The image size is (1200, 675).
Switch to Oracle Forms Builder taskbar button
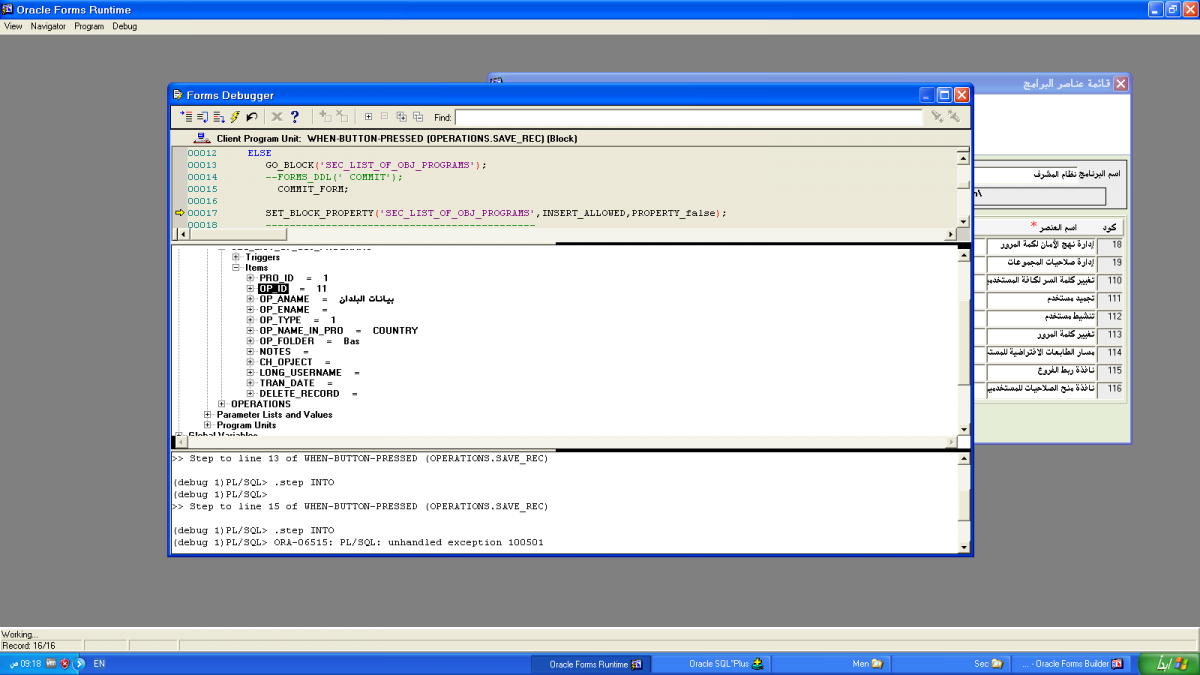[x=1072, y=663]
